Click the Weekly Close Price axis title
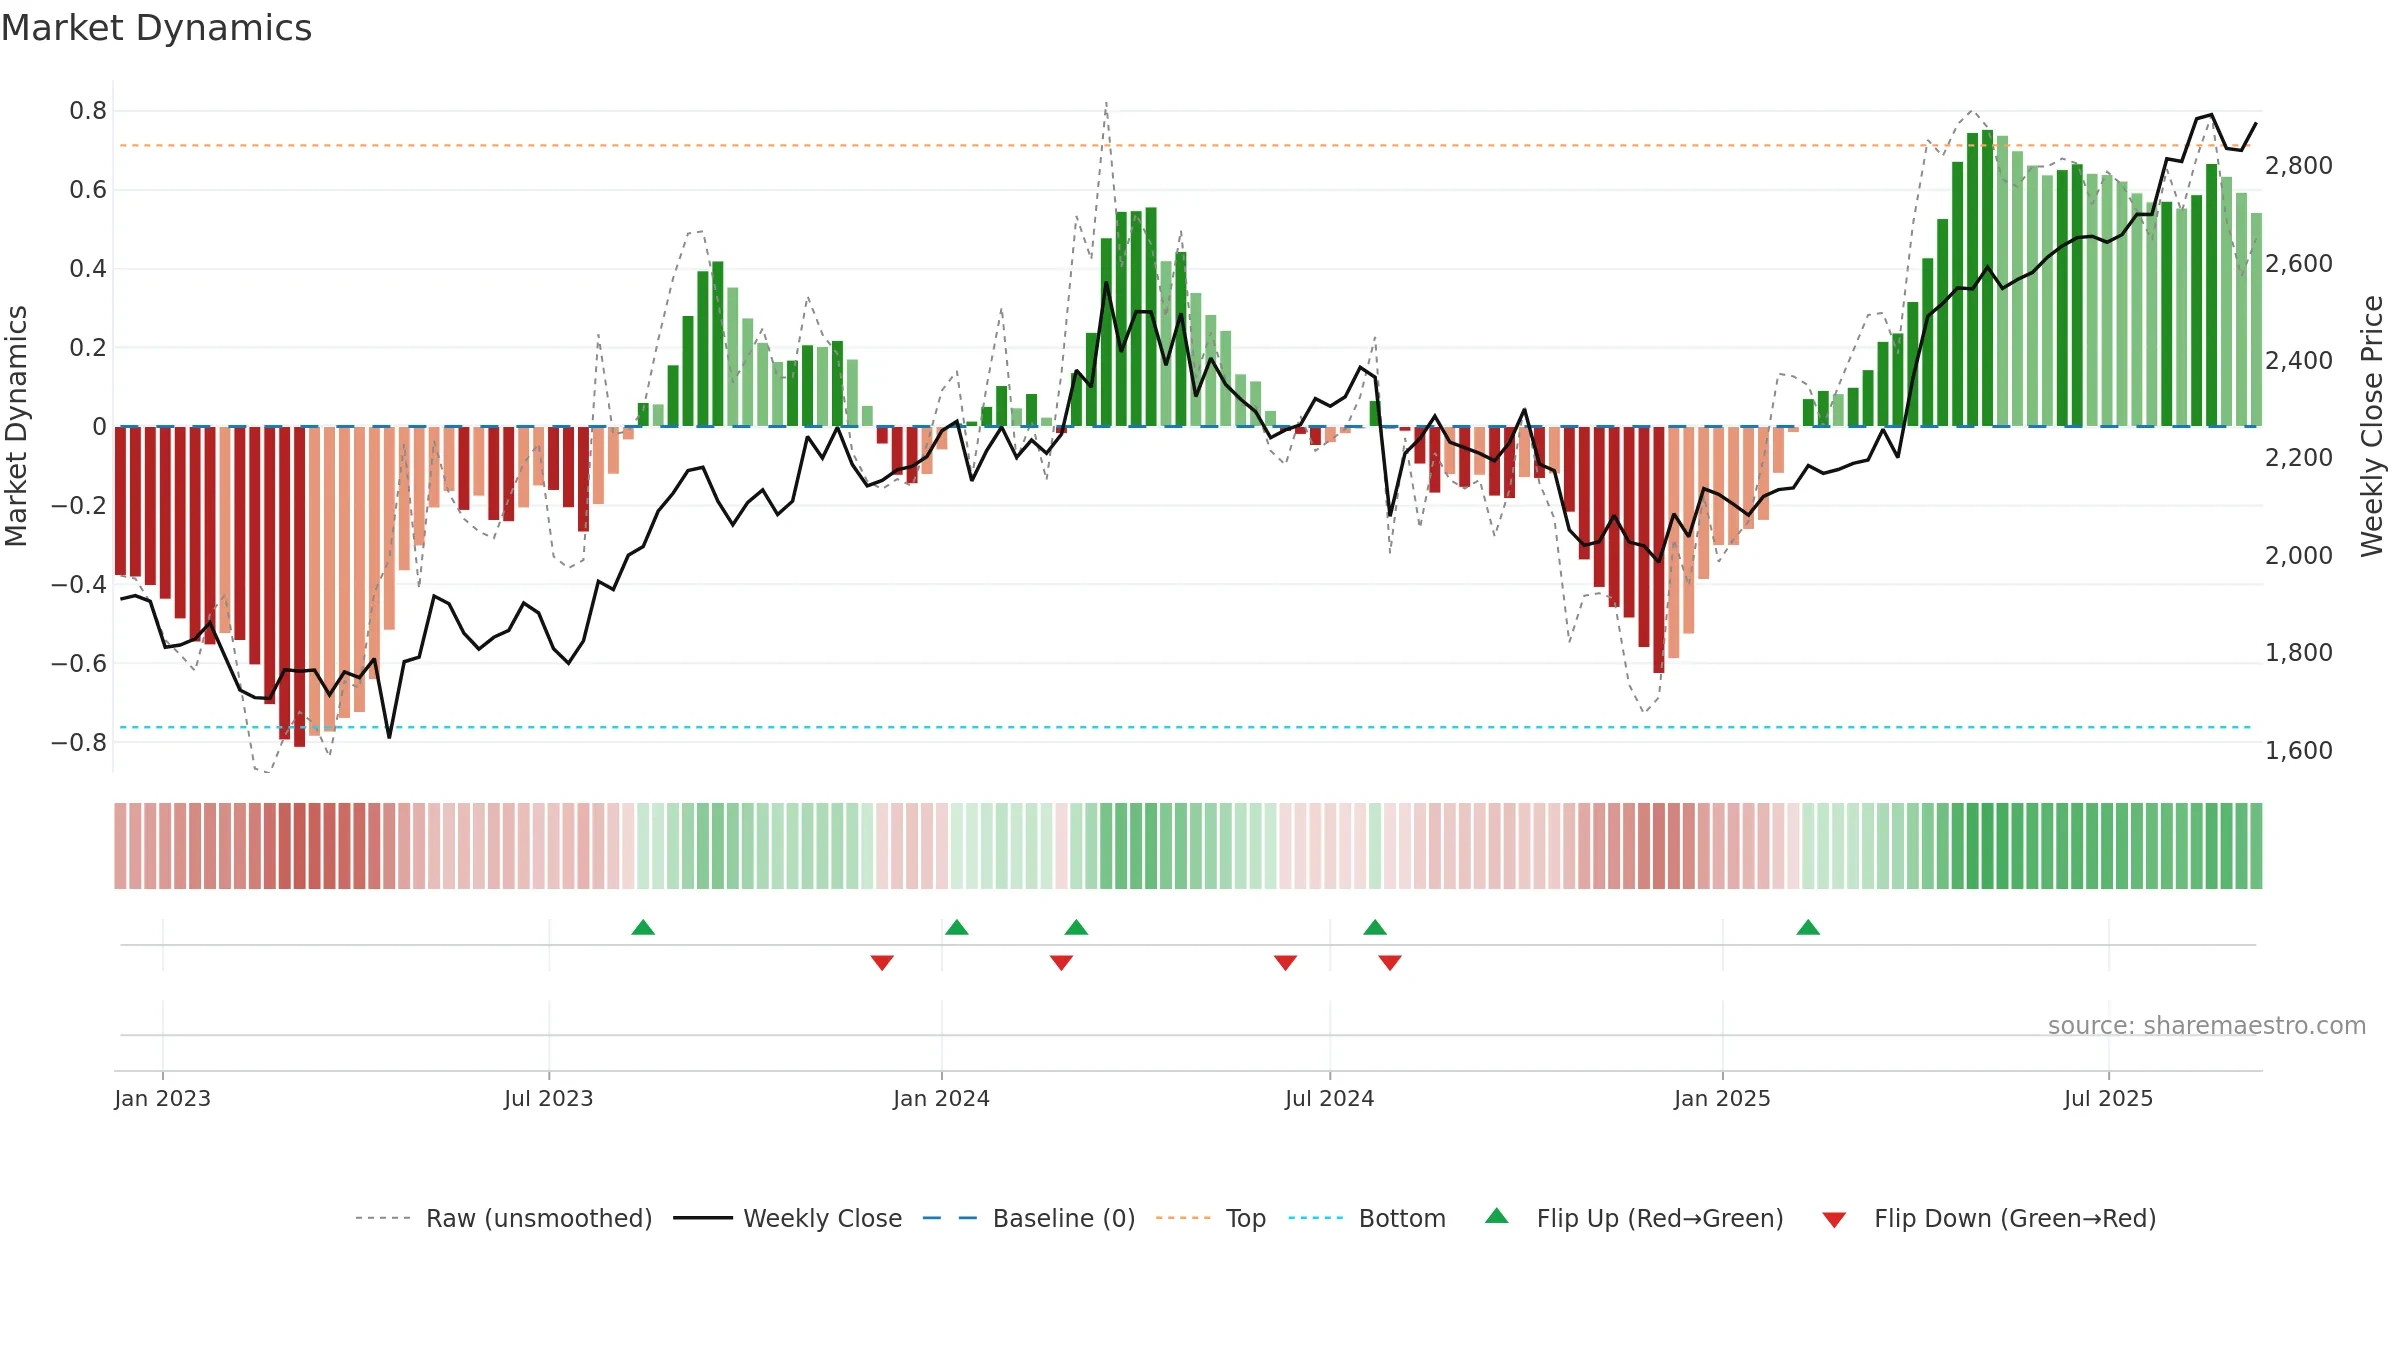The image size is (2400, 1350). (2372, 426)
